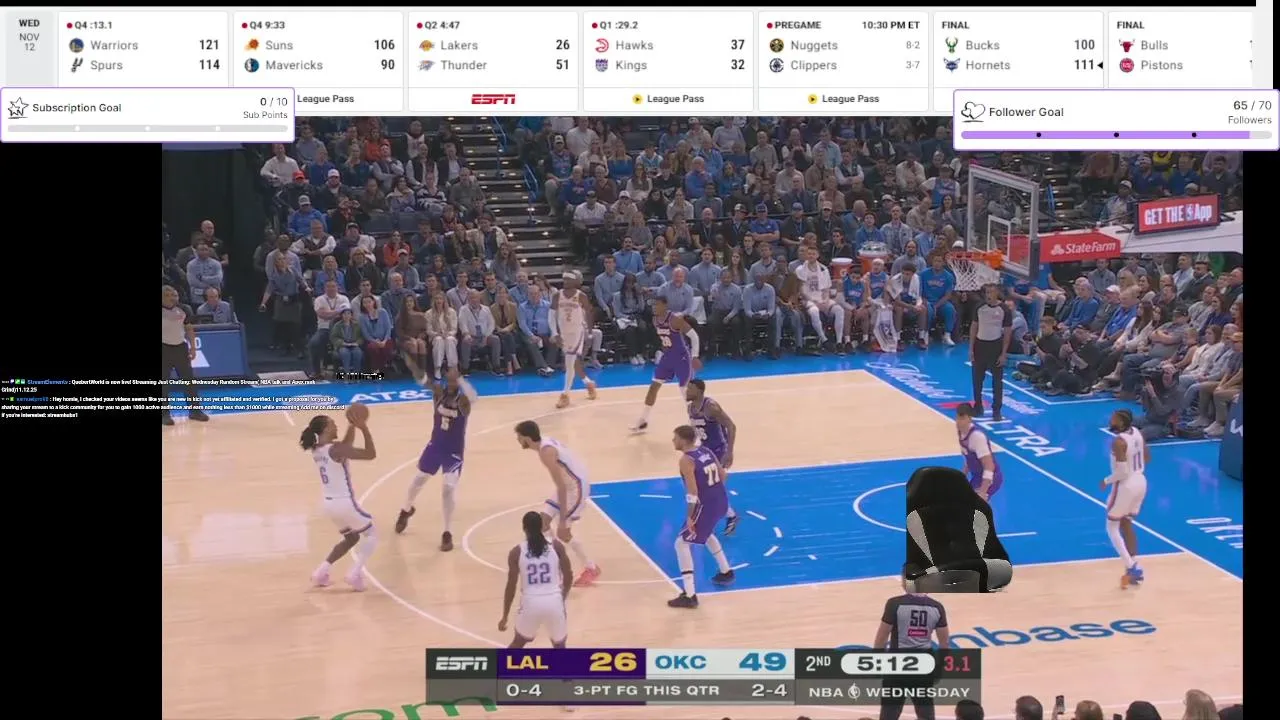Click the Subscription Goal progress bar
1280x720 pixels.
coord(147,128)
